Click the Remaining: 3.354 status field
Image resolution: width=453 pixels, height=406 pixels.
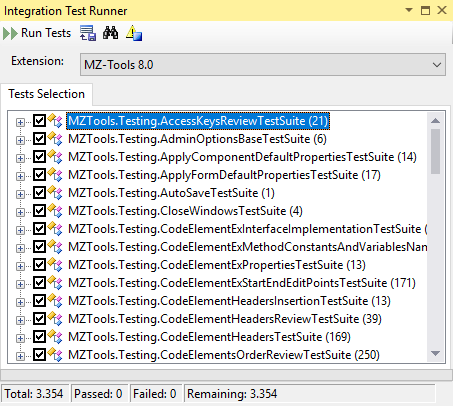point(310,394)
